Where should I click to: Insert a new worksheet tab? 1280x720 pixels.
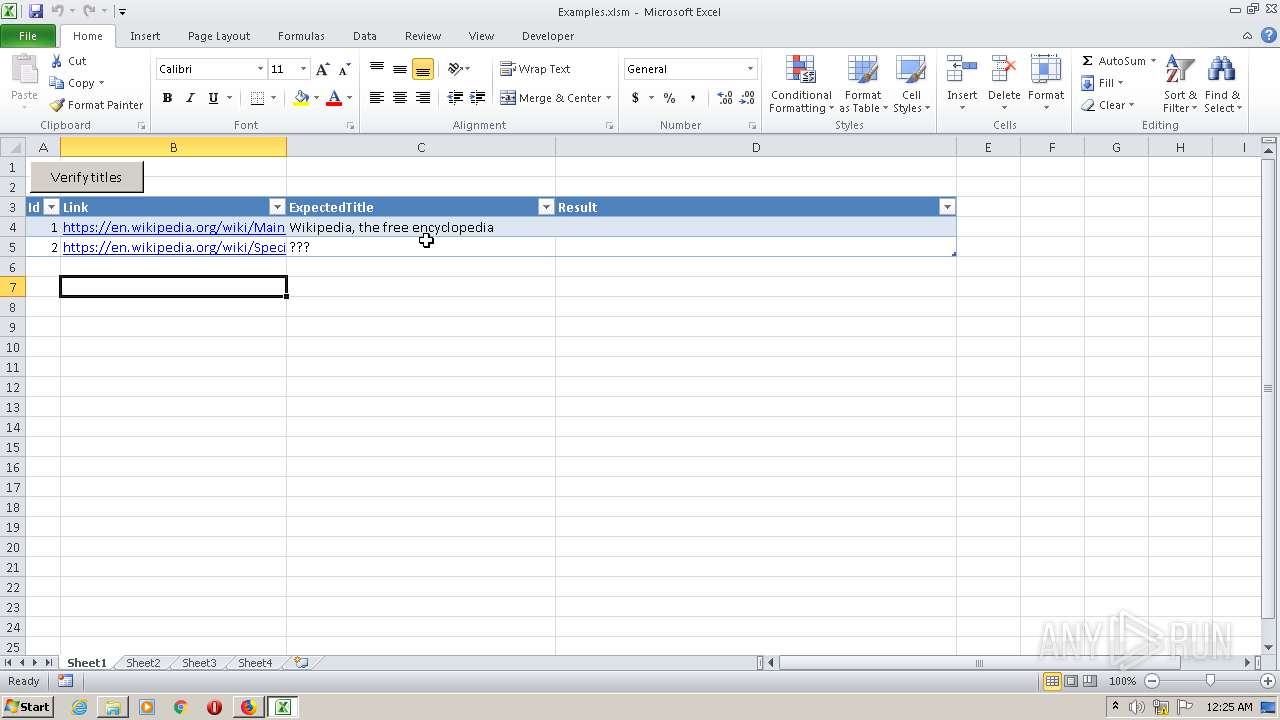pos(301,663)
